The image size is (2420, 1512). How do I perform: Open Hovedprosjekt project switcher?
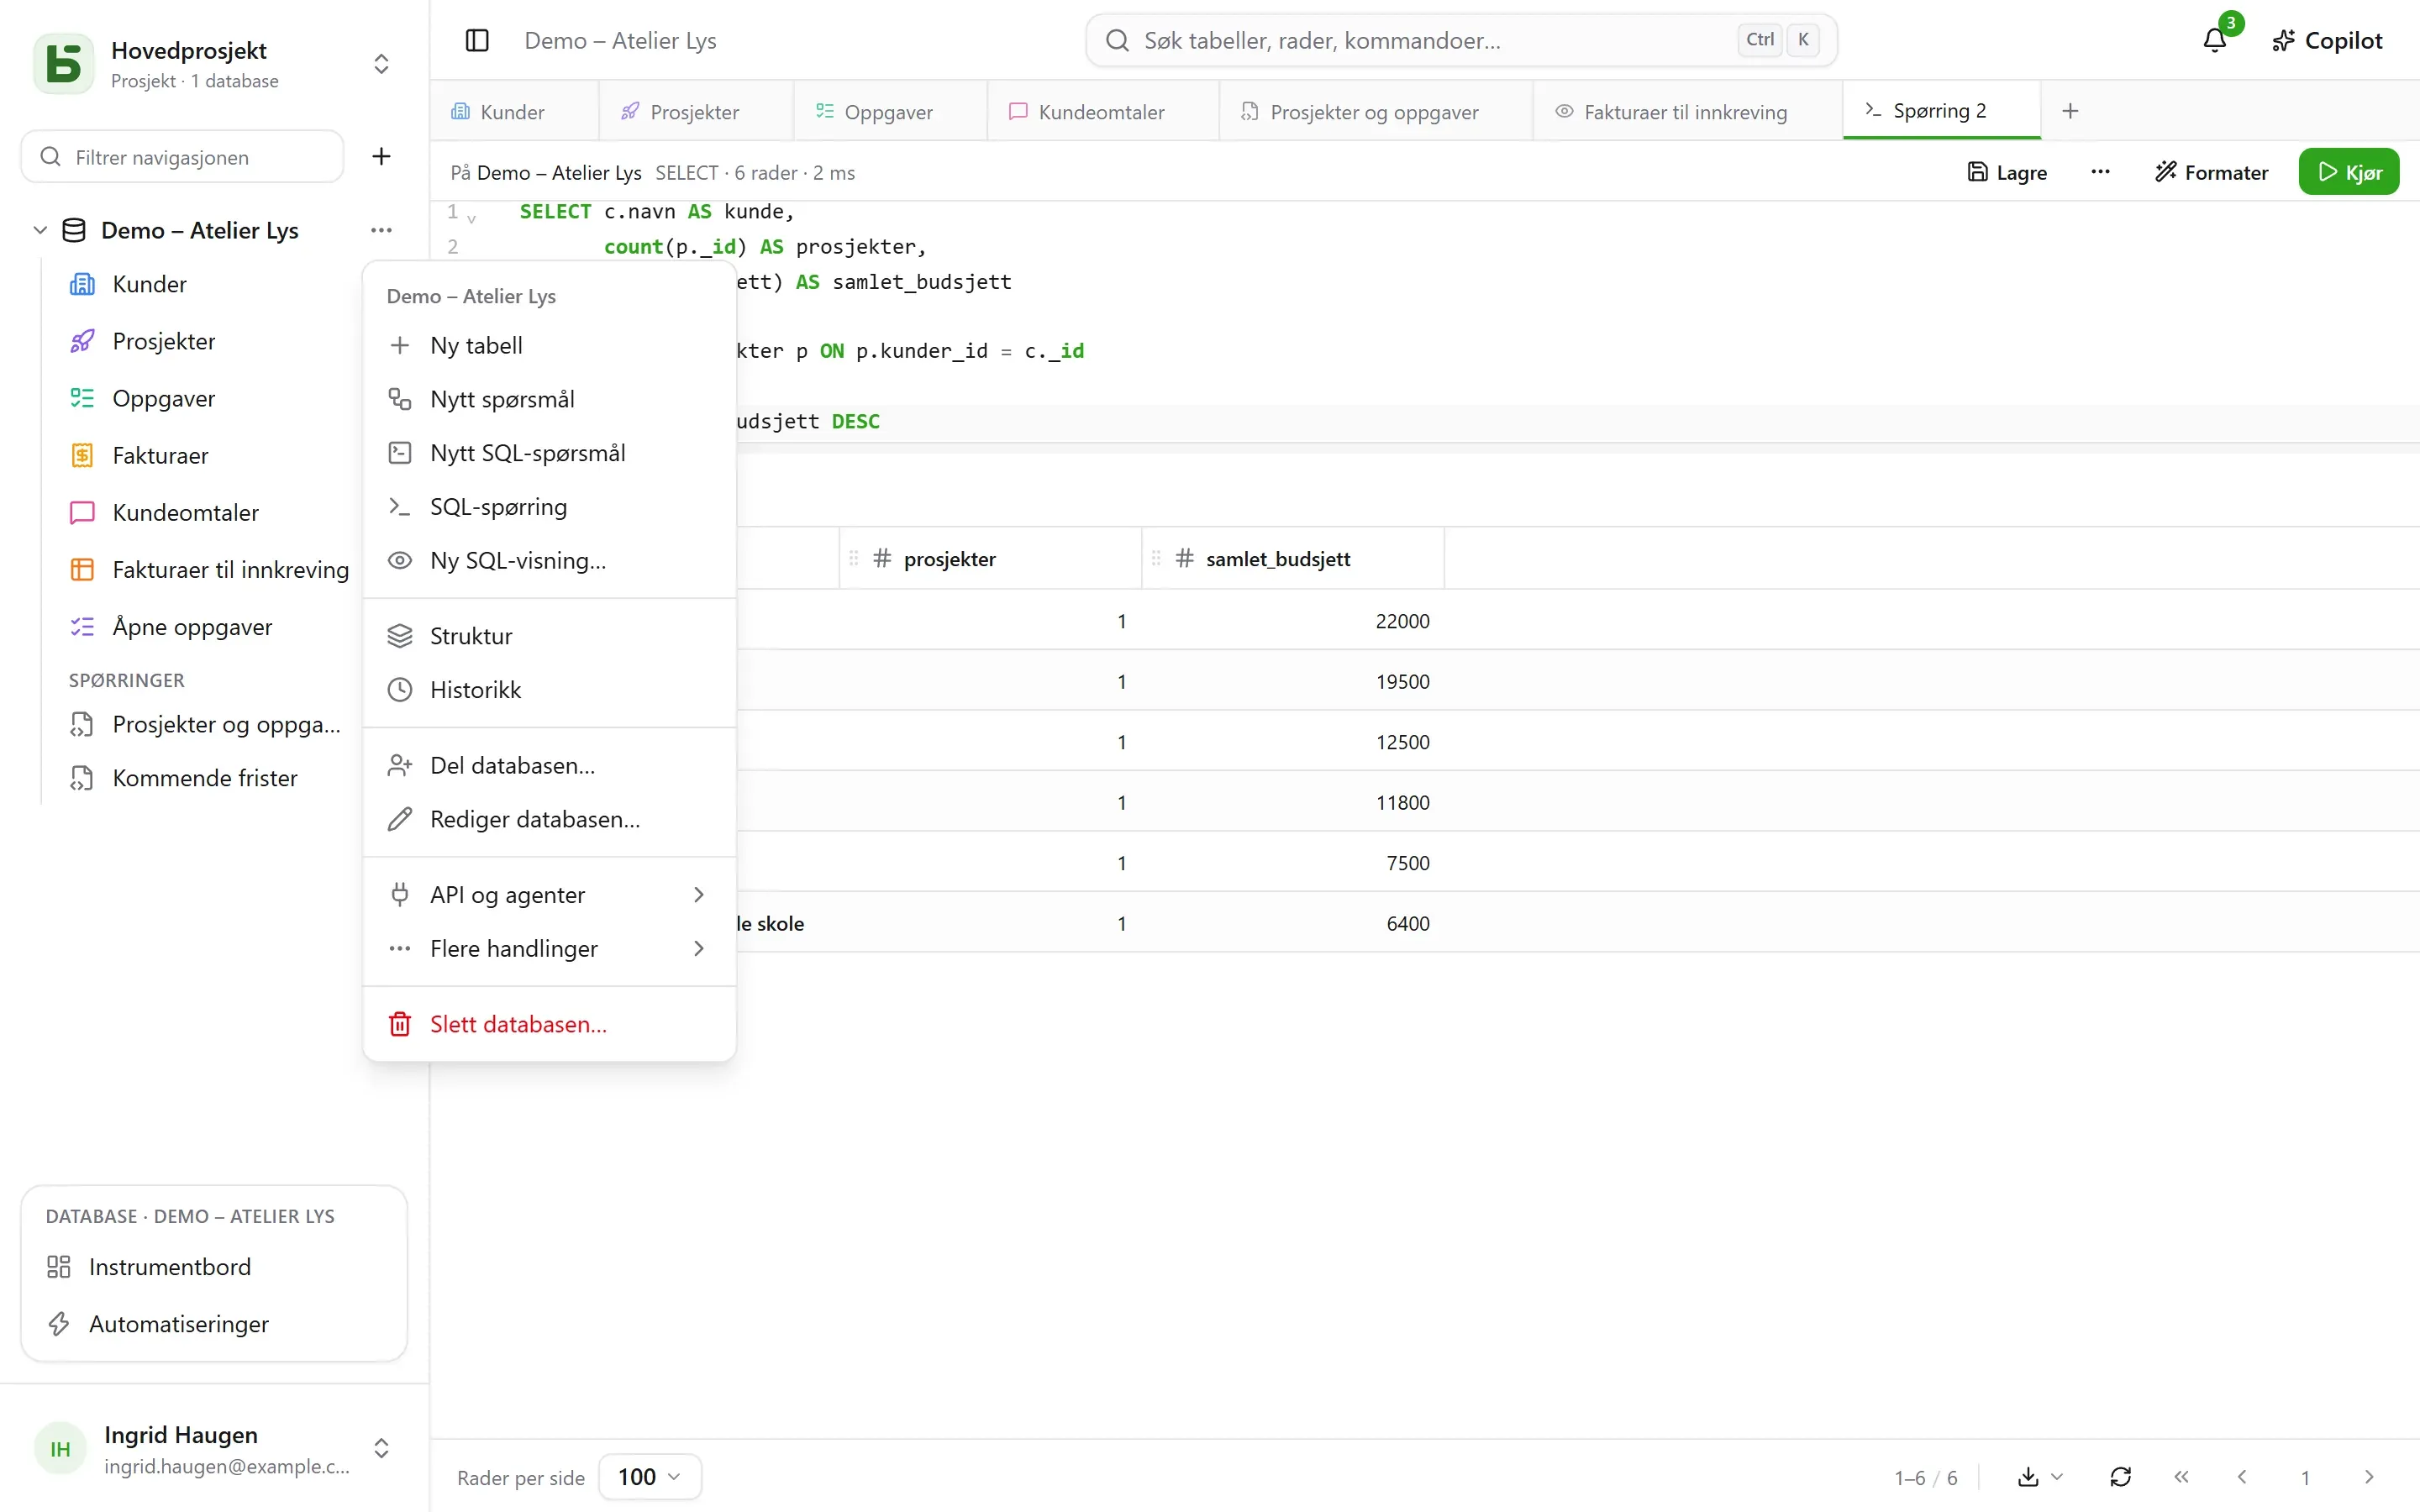pyautogui.click(x=381, y=64)
